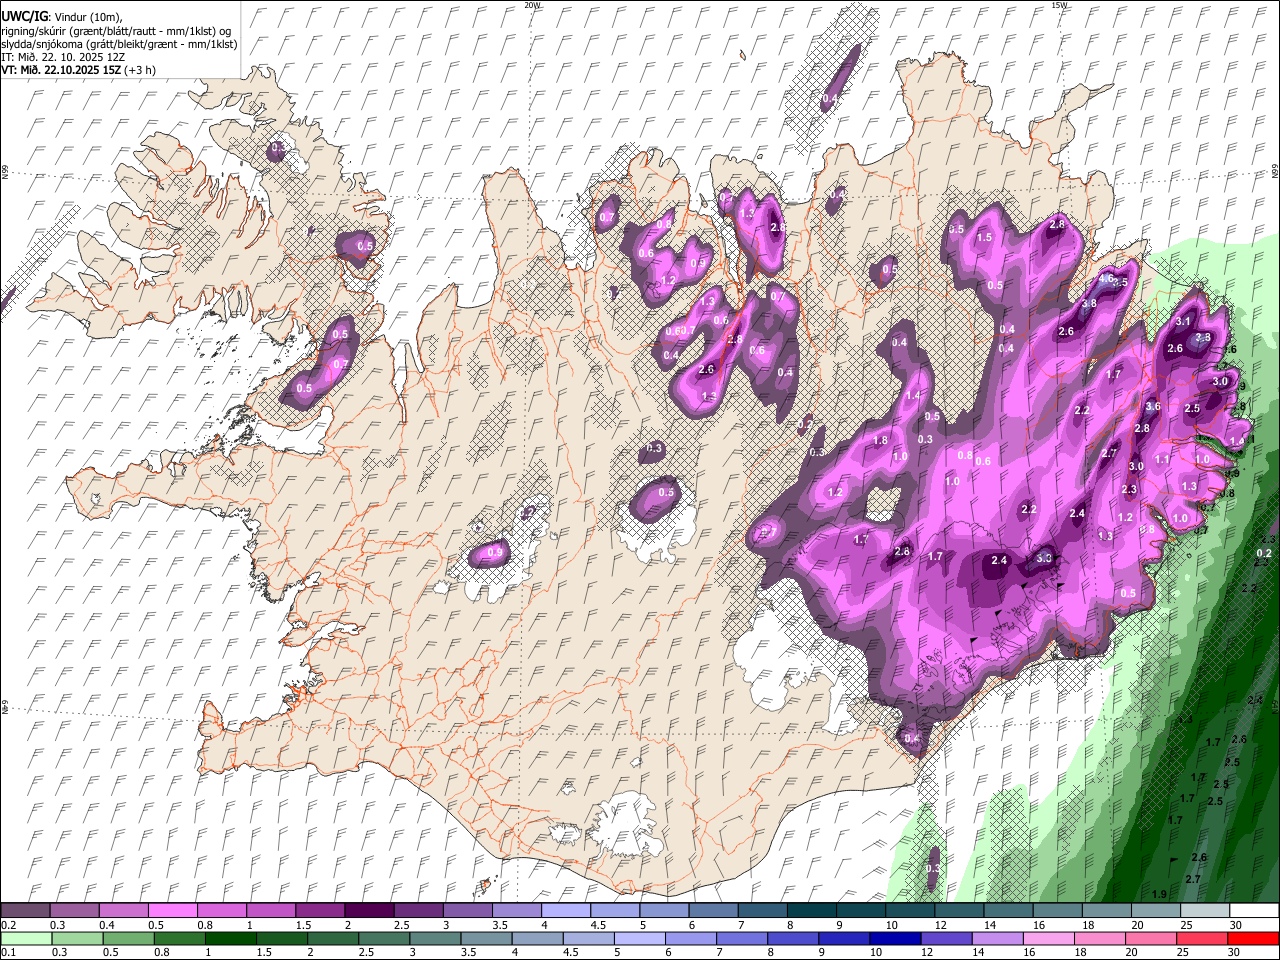This screenshot has width=1280, height=960.
Task: Pick the dark teal 8 swatch in upper legend row
Action: point(811,910)
